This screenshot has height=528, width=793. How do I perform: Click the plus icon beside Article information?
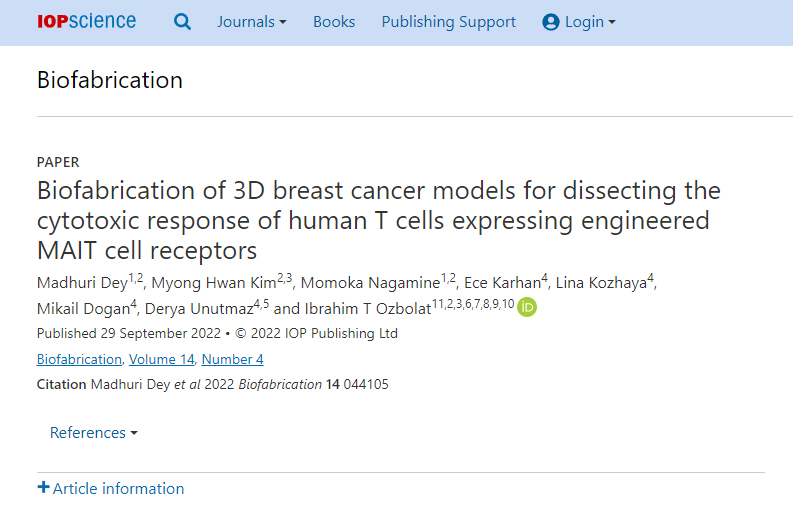pos(43,488)
